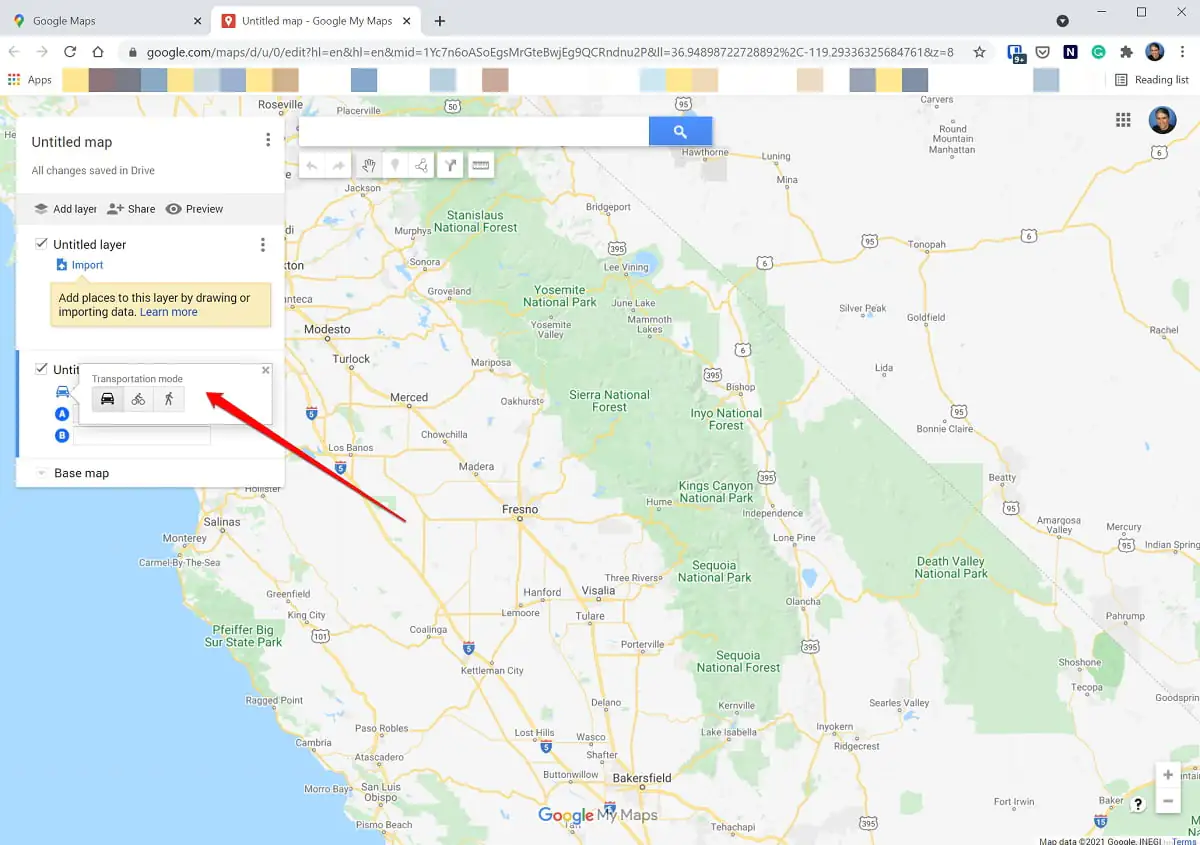Click Preview map button
The height and width of the screenshot is (845, 1200).
pyautogui.click(x=194, y=209)
